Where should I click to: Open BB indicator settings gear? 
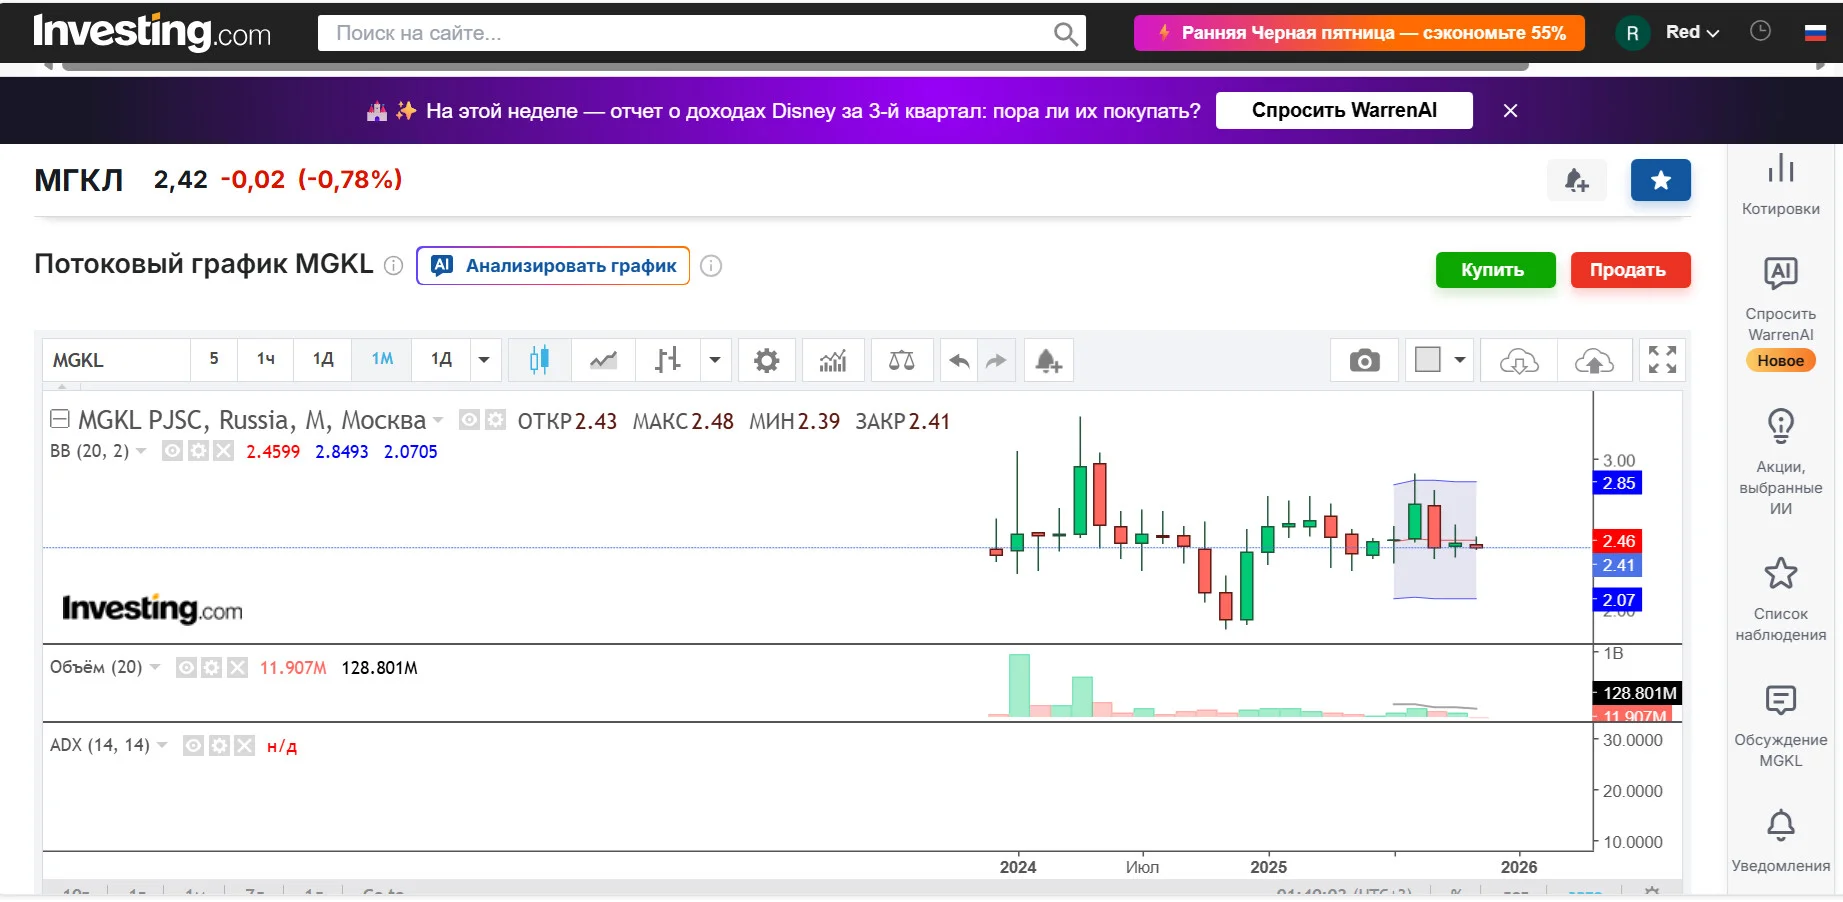coord(198,451)
